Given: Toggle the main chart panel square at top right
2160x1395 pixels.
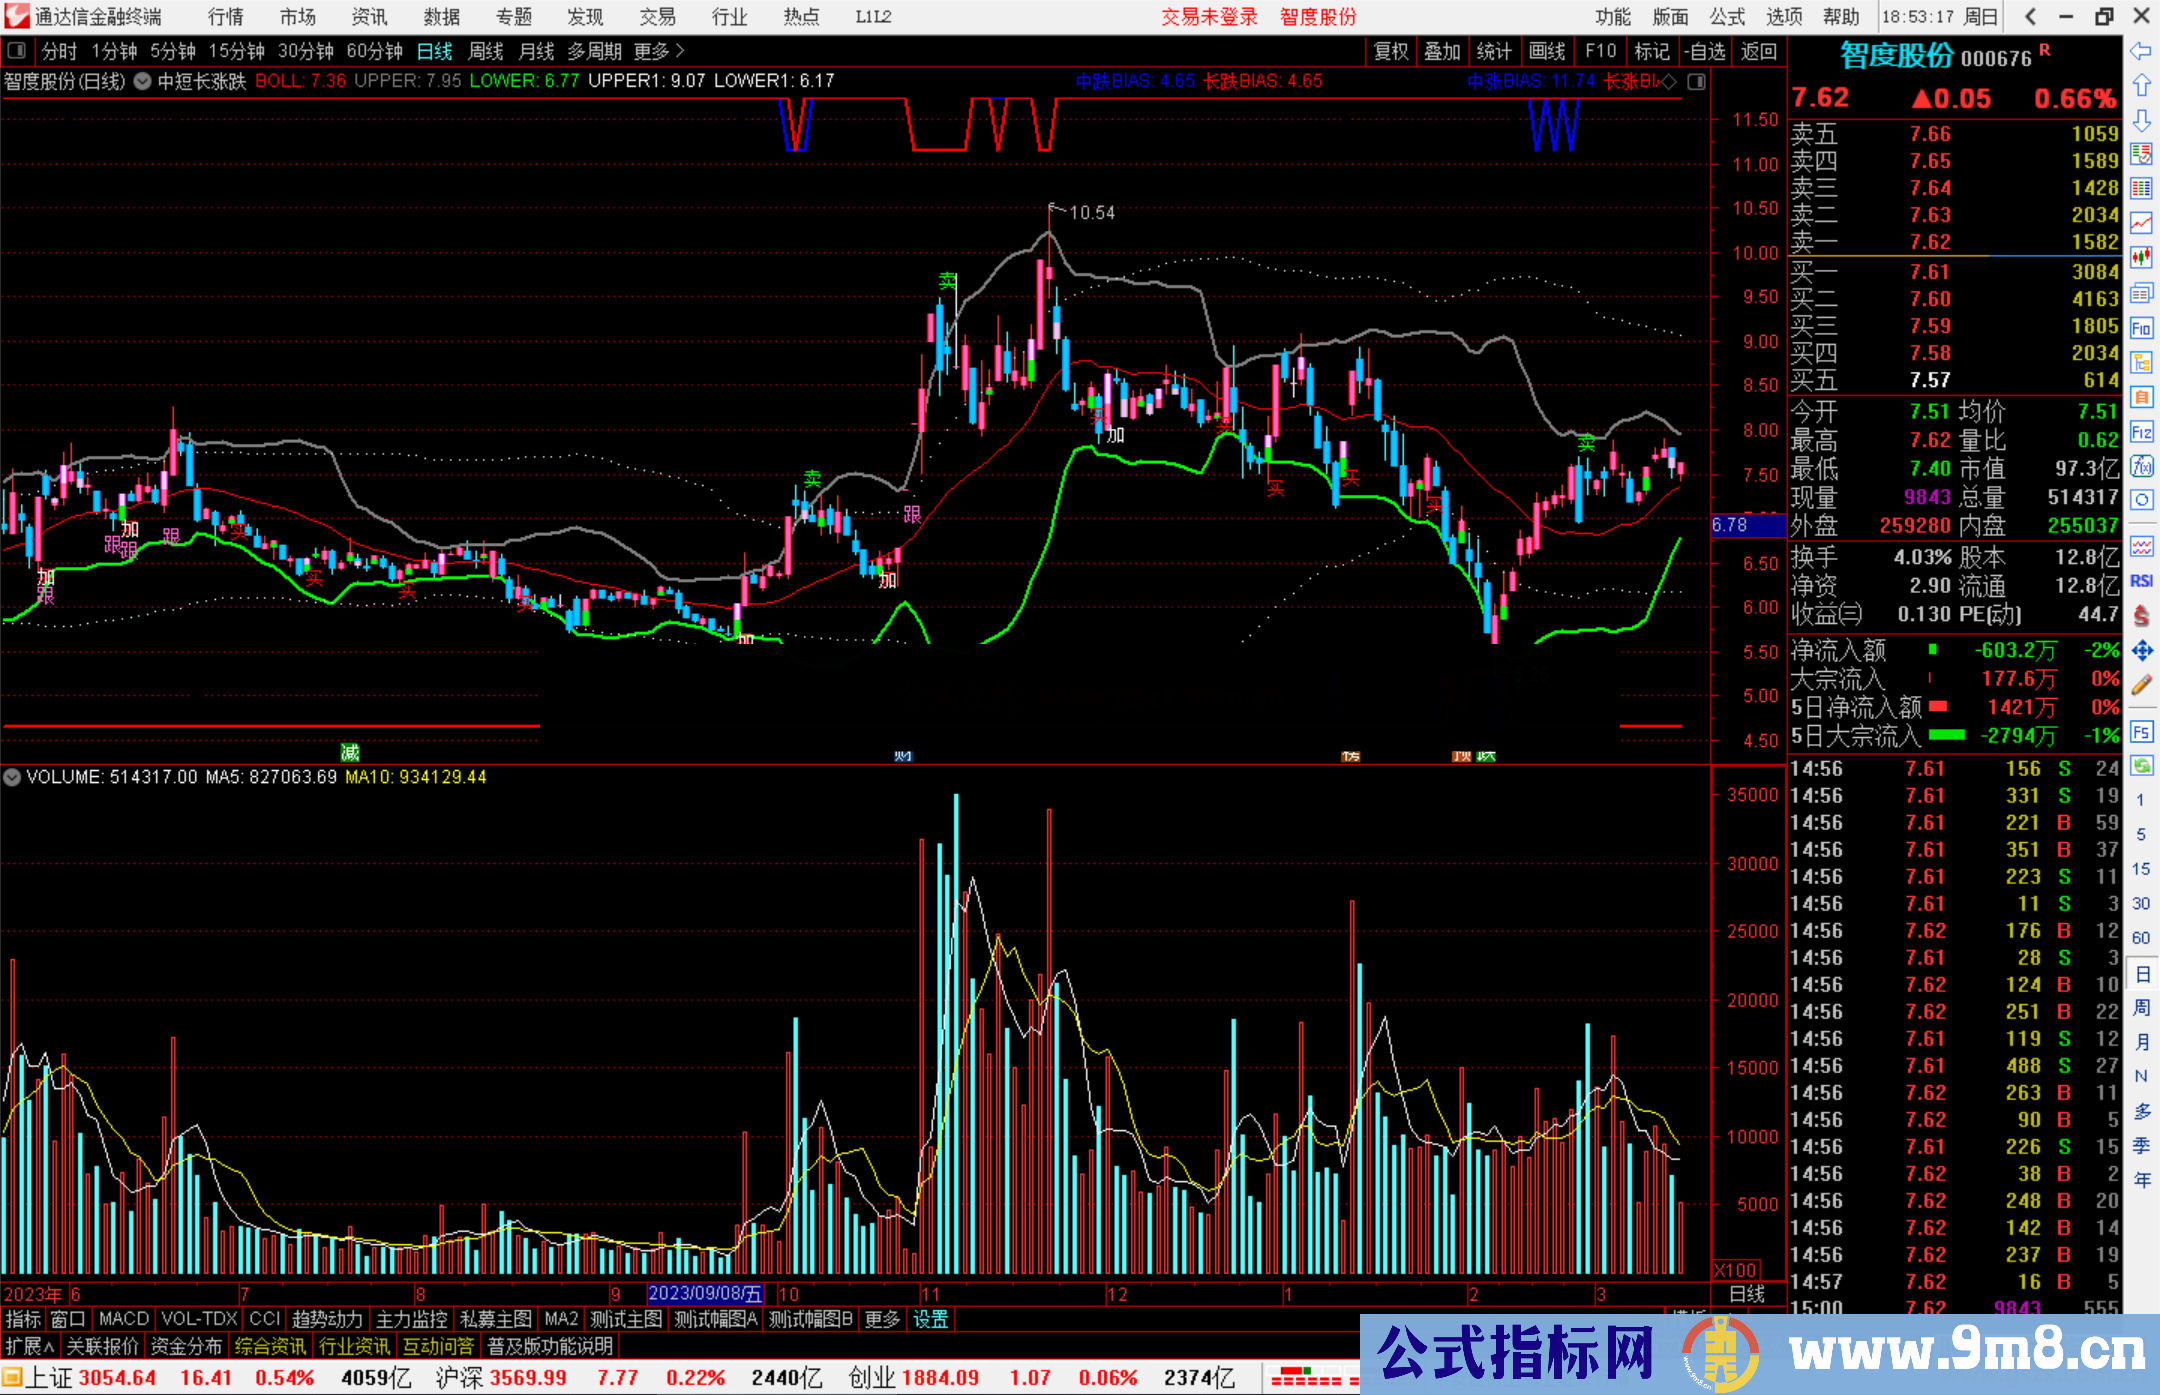Looking at the screenshot, I should coord(1696,82).
